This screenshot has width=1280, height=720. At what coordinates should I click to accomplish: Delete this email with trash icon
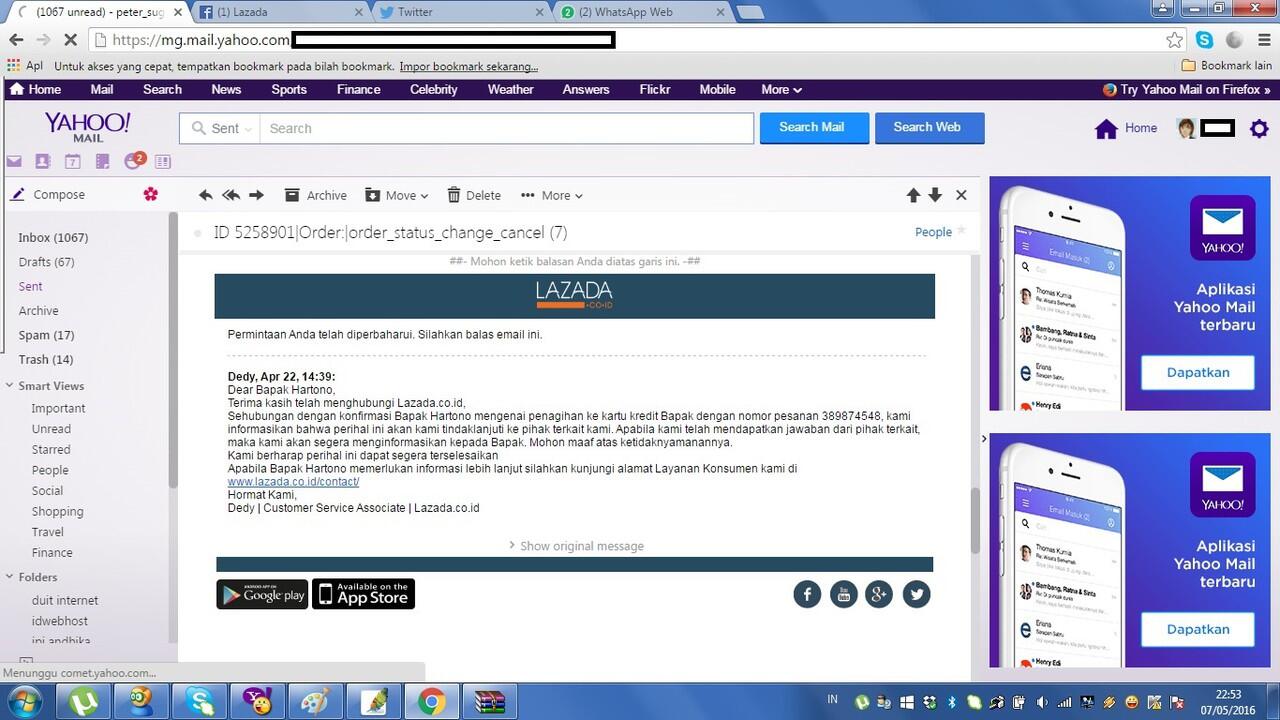coord(474,195)
